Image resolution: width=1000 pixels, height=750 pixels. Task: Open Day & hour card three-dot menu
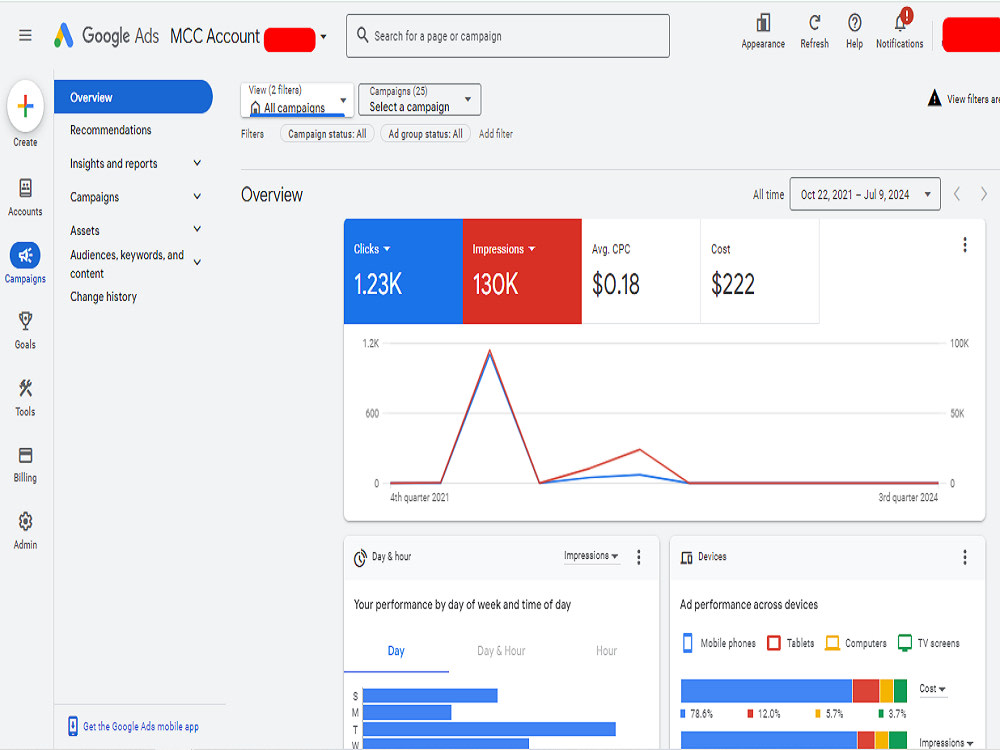pos(638,557)
